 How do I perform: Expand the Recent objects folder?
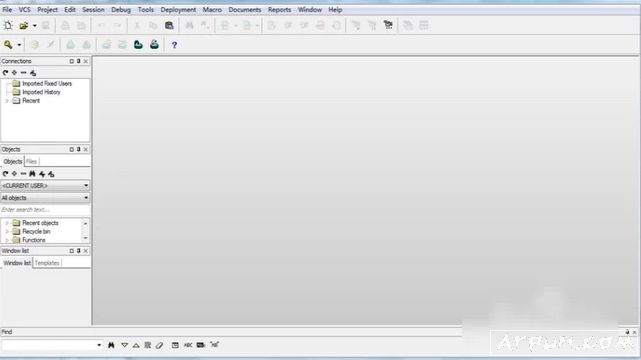[x=7, y=223]
